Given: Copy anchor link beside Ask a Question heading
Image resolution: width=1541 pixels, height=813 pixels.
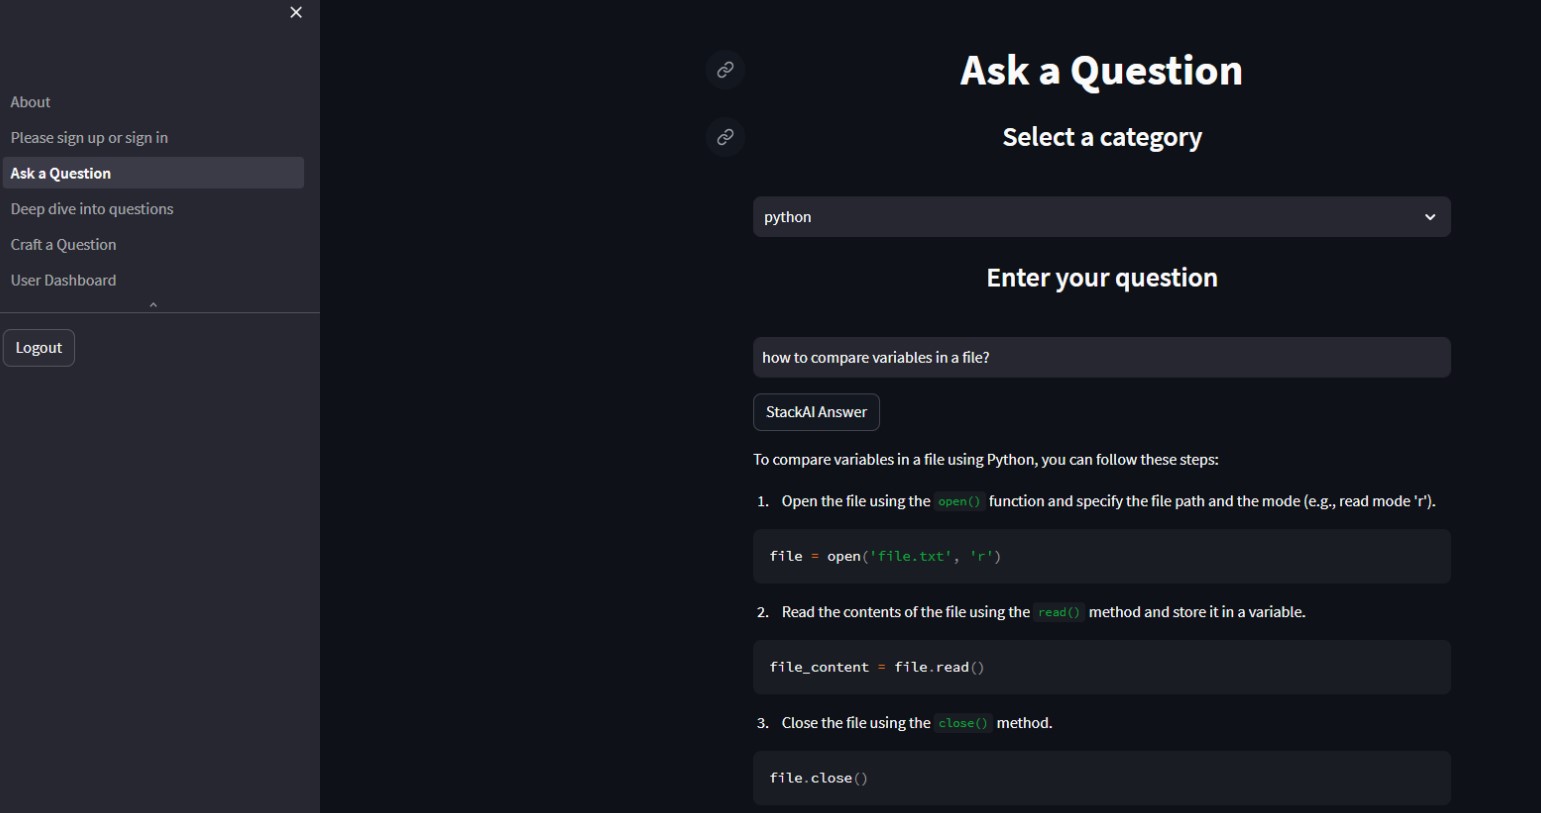Looking at the screenshot, I should [x=725, y=70].
